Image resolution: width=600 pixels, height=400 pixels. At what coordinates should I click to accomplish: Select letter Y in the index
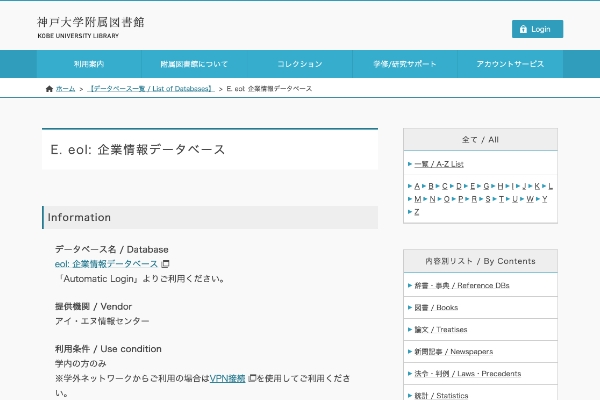click(x=545, y=199)
